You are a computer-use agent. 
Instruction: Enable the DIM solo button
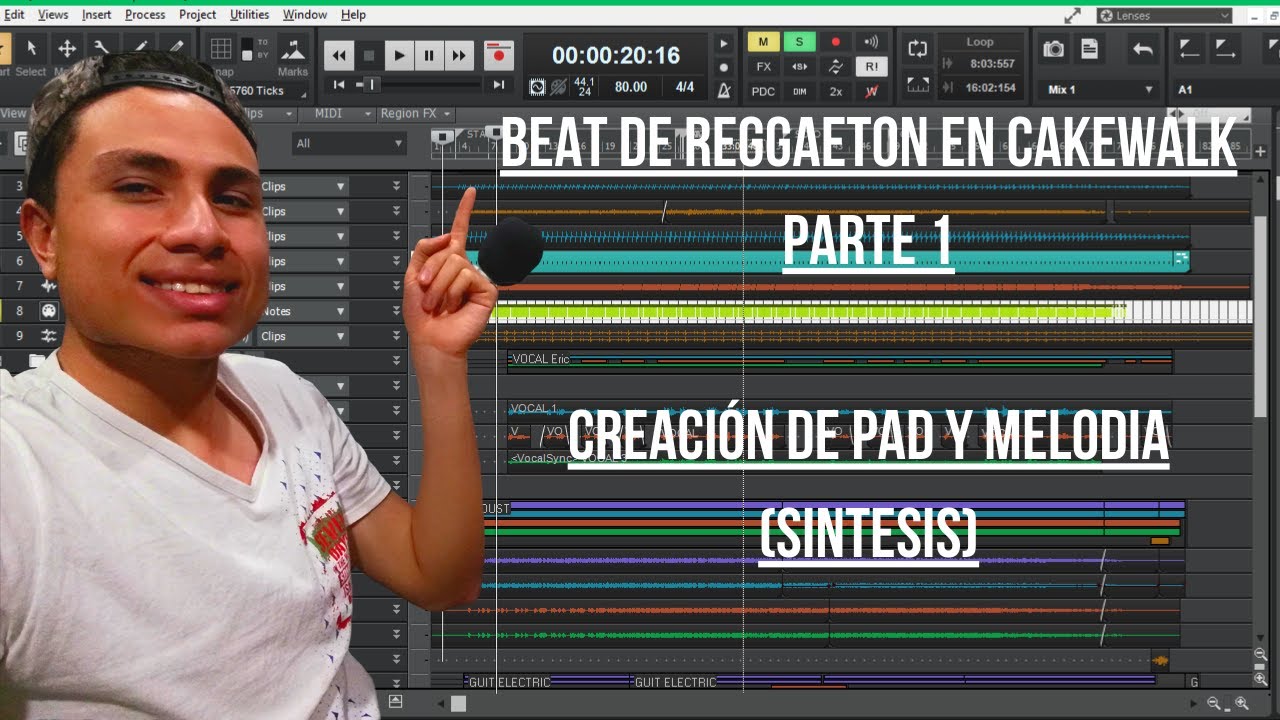coord(799,91)
